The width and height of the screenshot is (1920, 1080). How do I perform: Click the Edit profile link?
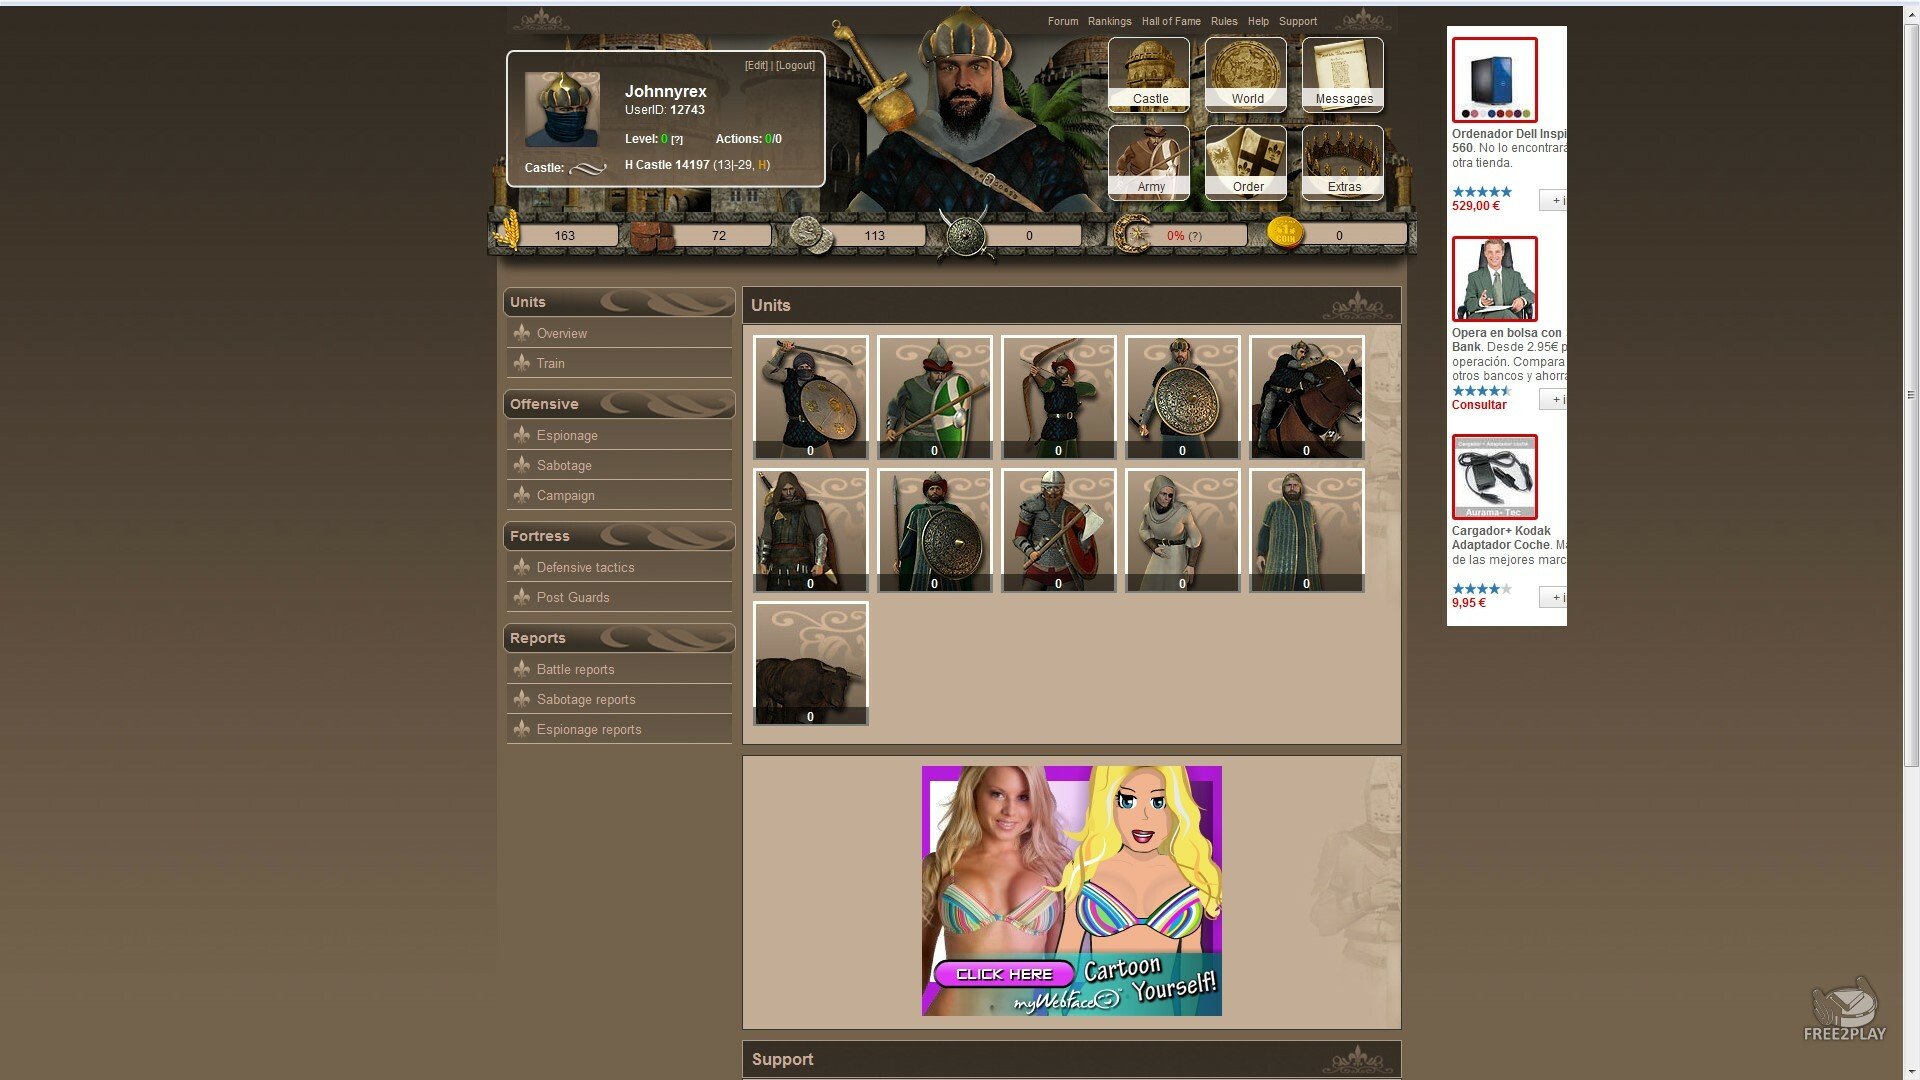click(756, 66)
